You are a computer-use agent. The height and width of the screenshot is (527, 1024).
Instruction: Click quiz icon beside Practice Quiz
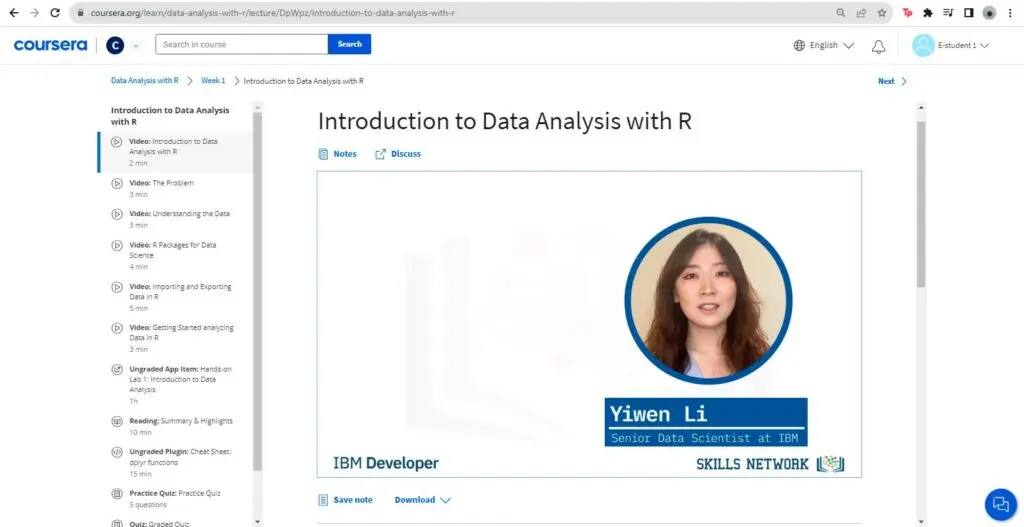(117, 494)
